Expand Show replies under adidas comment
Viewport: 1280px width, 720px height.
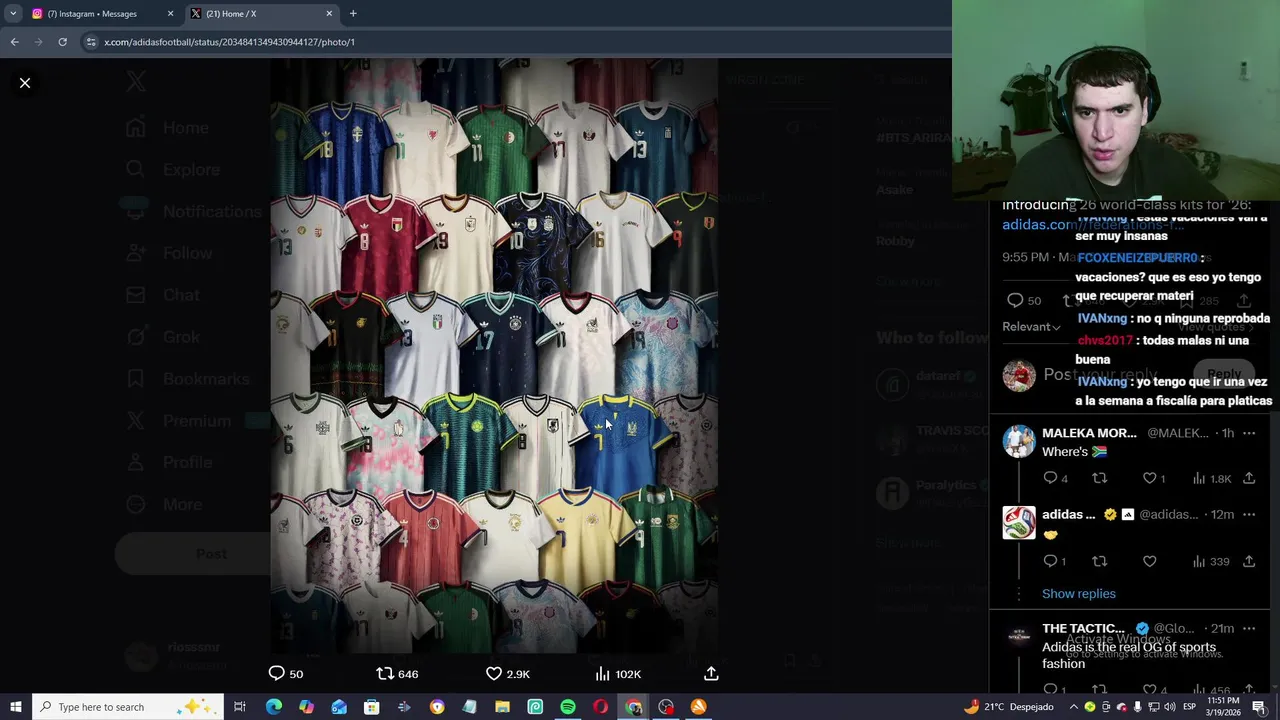(1079, 594)
